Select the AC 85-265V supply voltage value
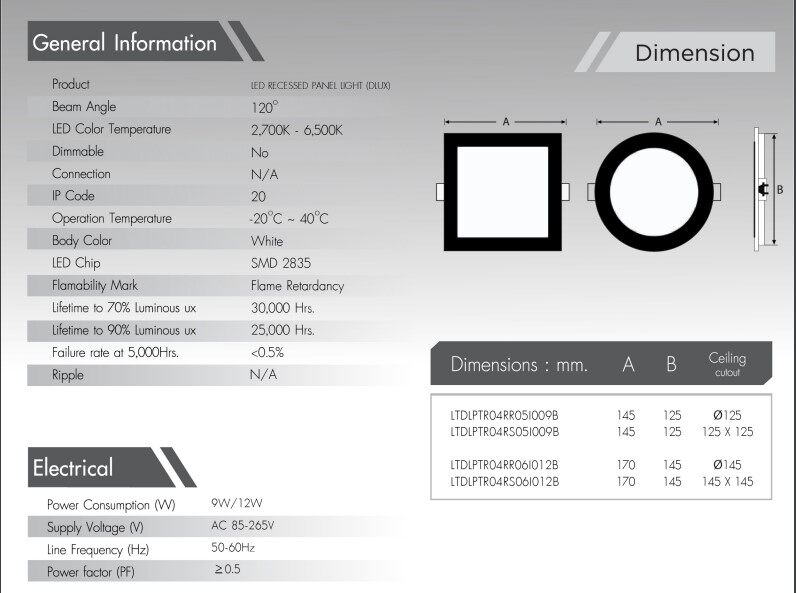The image size is (796, 593). (243, 526)
